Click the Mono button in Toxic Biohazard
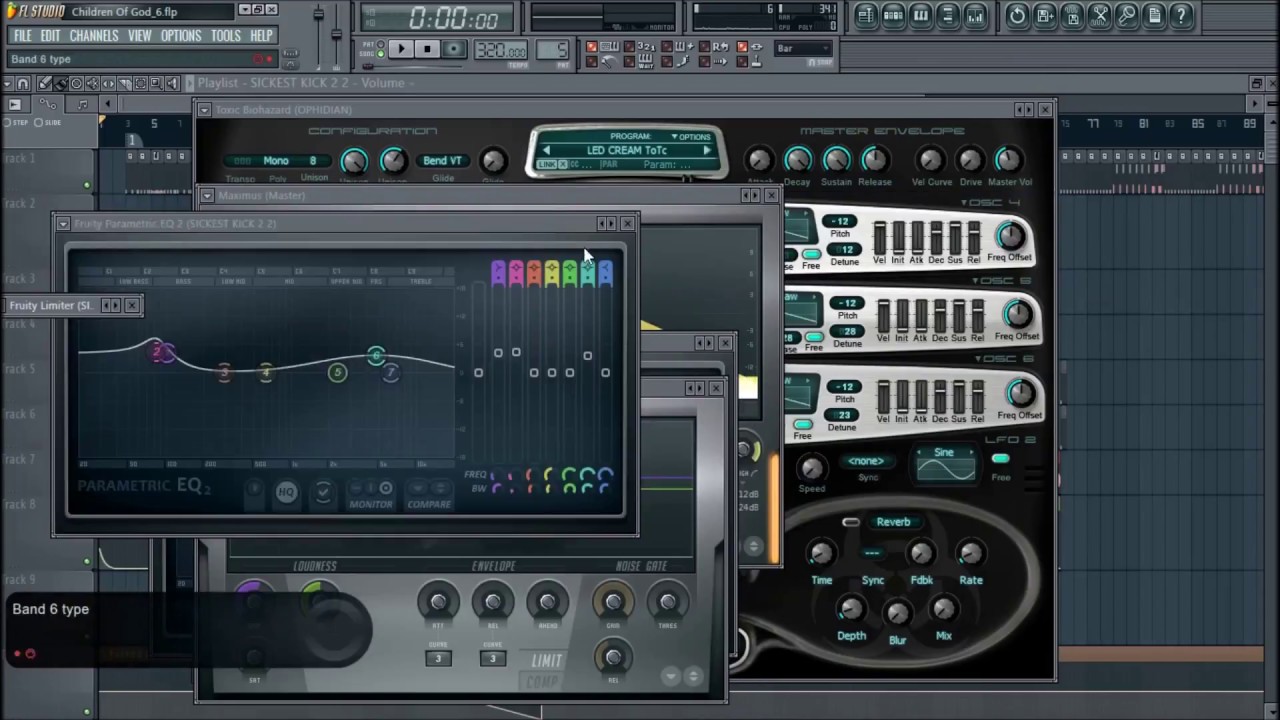 [x=276, y=161]
